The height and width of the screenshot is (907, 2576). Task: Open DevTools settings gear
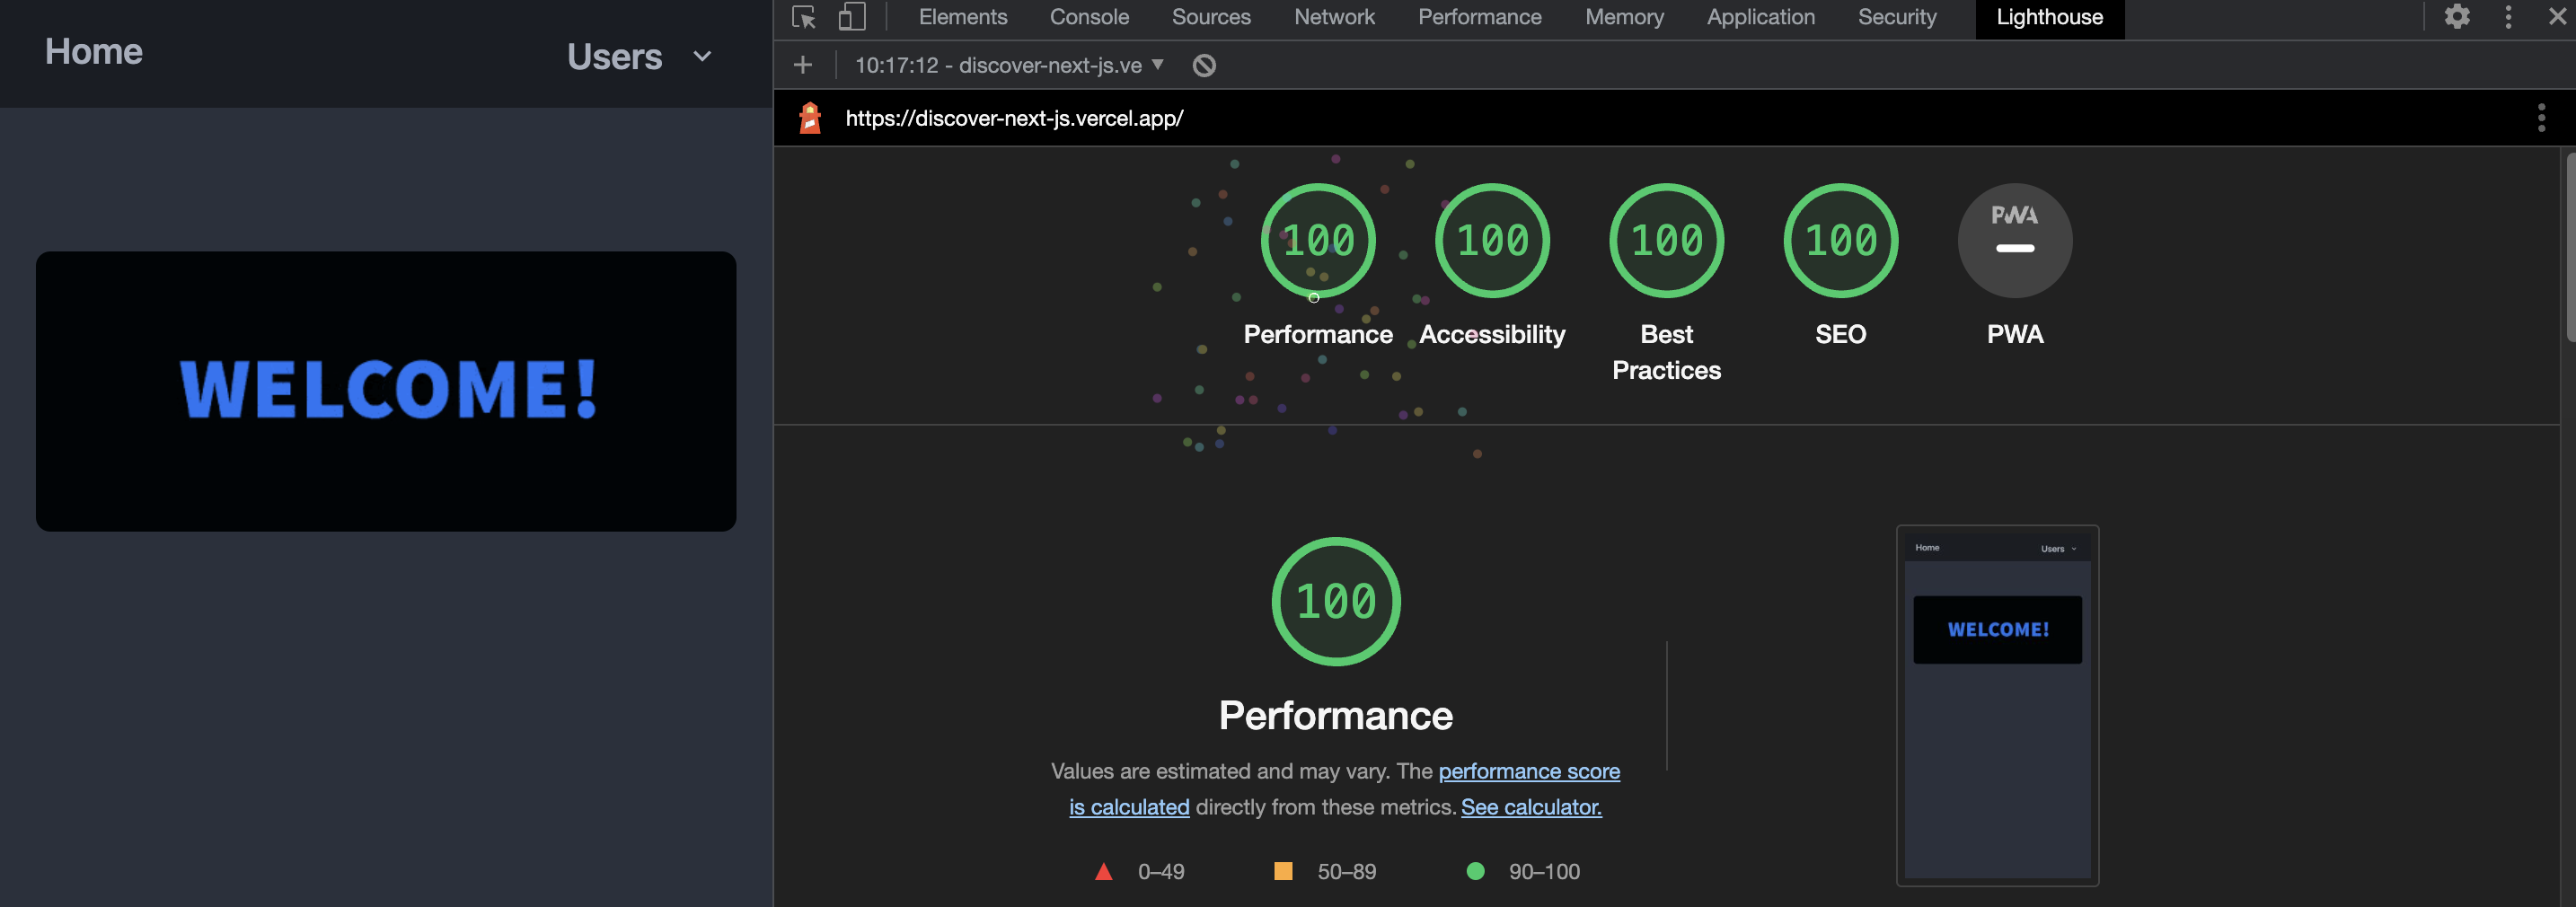pyautogui.click(x=2457, y=17)
